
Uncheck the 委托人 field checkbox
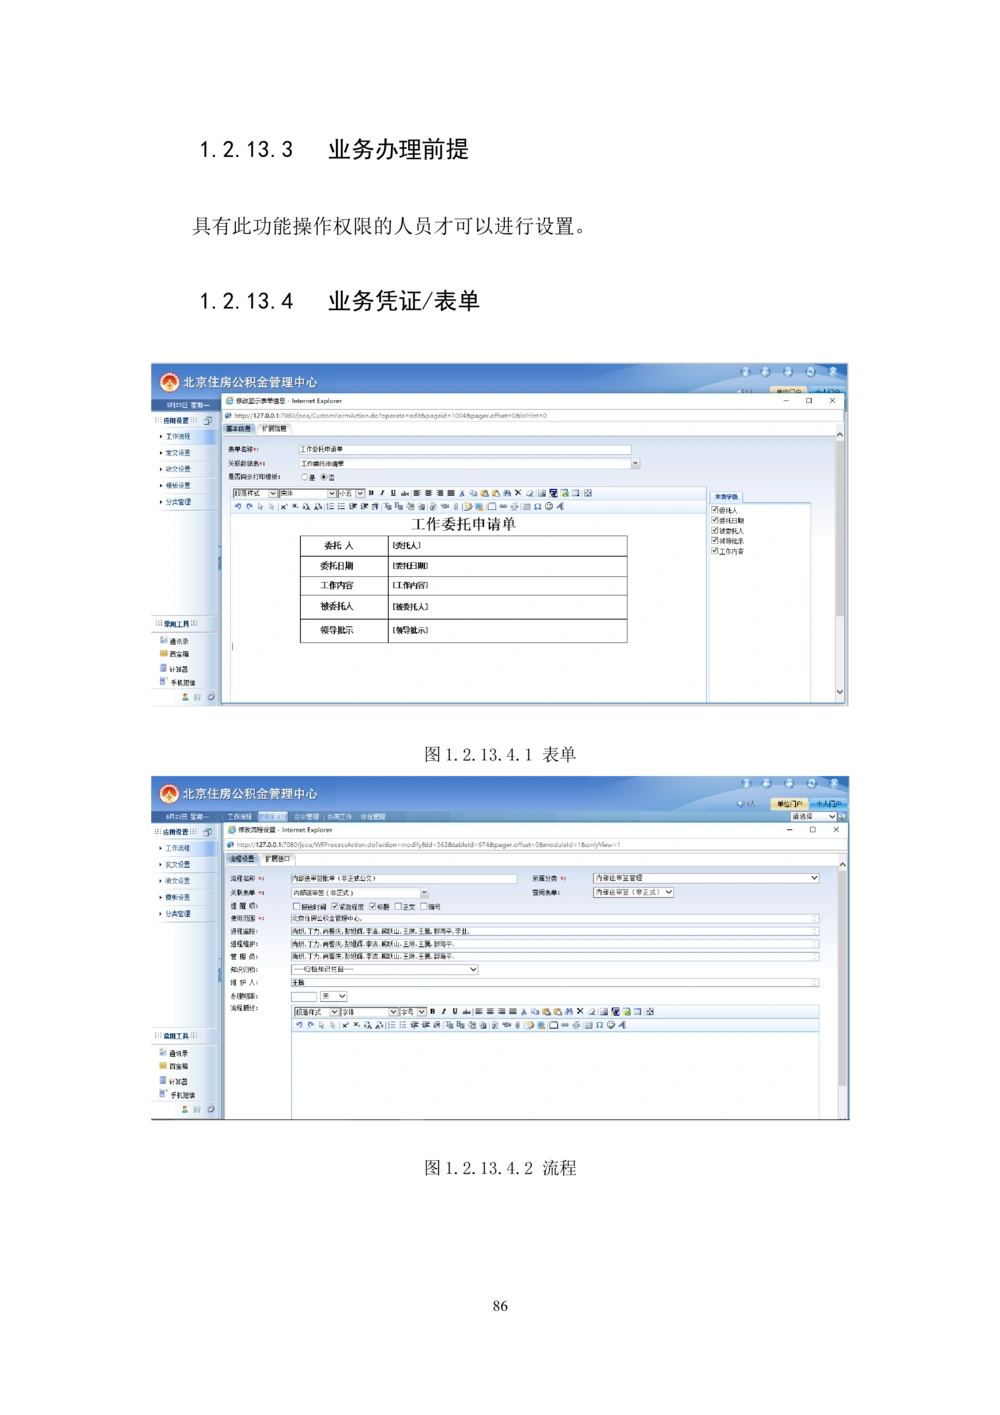pos(715,510)
